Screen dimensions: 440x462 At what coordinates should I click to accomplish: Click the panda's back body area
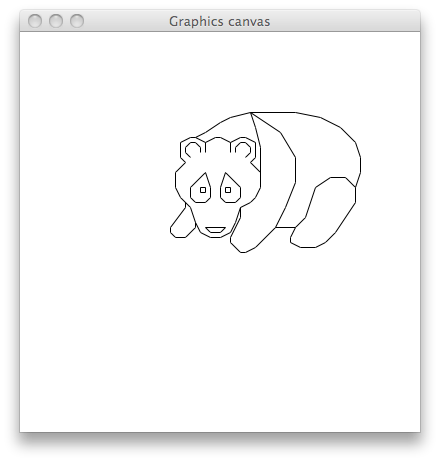click(327, 147)
